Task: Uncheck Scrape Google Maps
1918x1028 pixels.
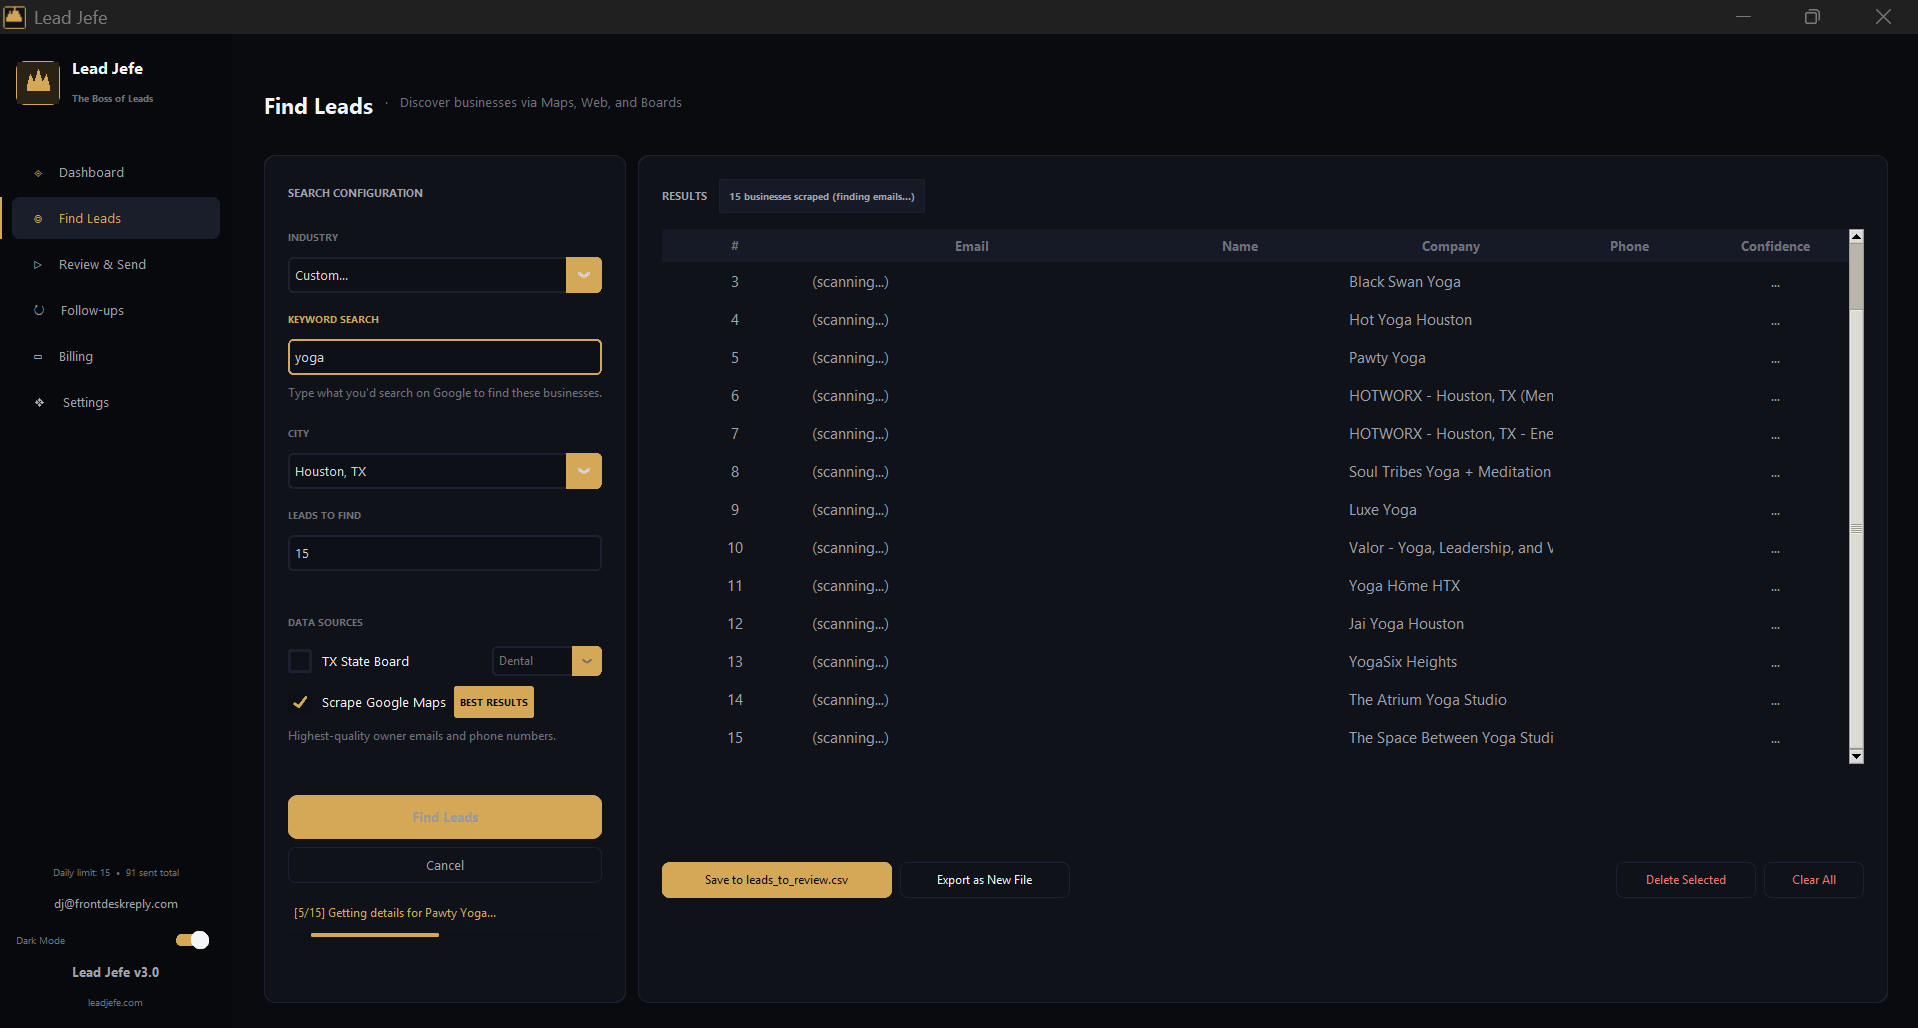Action: pyautogui.click(x=299, y=702)
